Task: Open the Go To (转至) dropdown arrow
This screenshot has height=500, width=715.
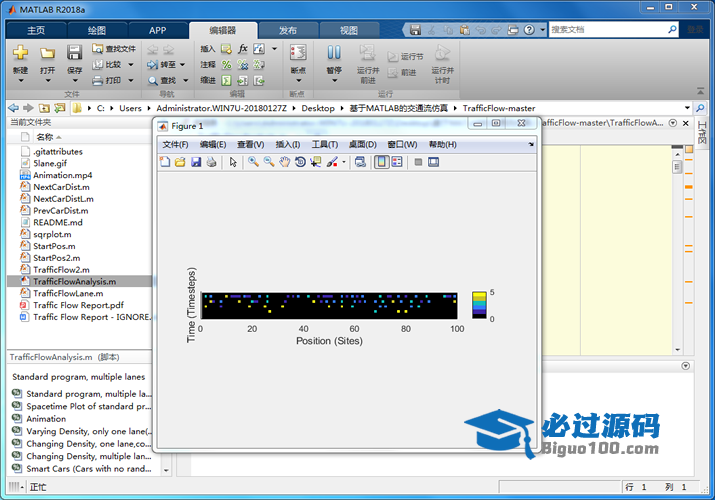Action: point(182,65)
